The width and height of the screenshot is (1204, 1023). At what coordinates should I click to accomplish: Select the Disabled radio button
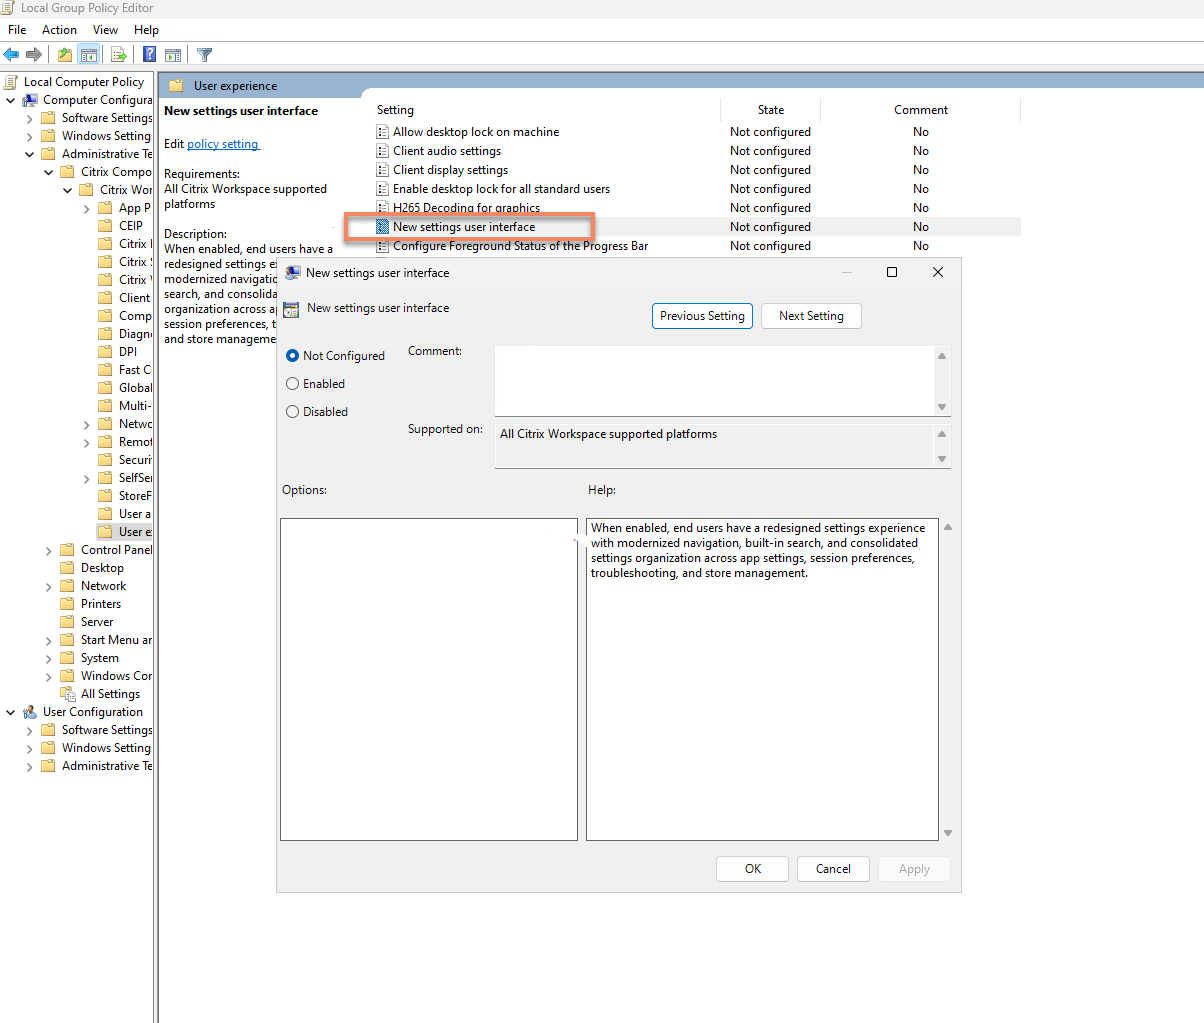tap(293, 412)
